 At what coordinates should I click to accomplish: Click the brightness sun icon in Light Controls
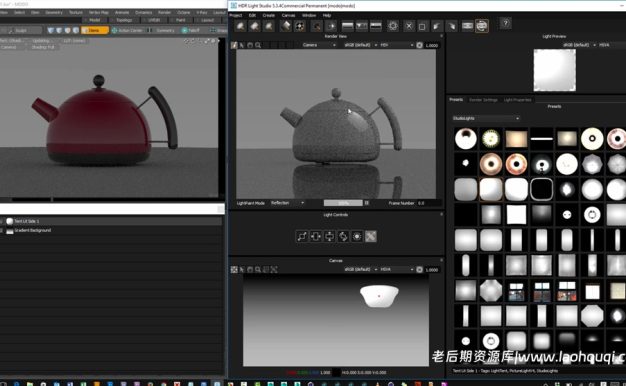click(x=357, y=236)
